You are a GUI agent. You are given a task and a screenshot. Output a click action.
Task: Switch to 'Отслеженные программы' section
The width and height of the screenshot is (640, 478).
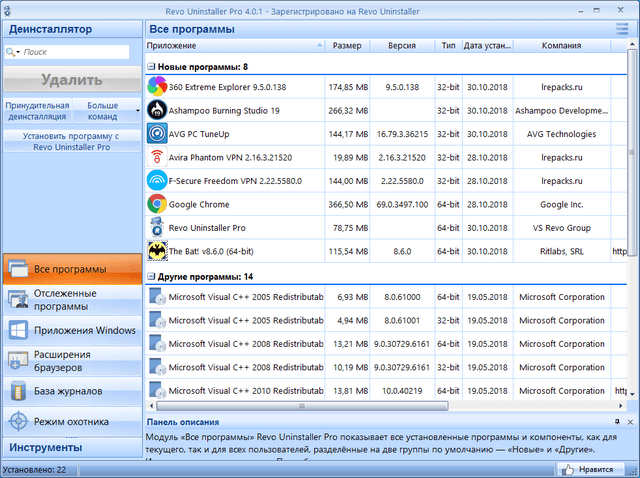pos(71,300)
